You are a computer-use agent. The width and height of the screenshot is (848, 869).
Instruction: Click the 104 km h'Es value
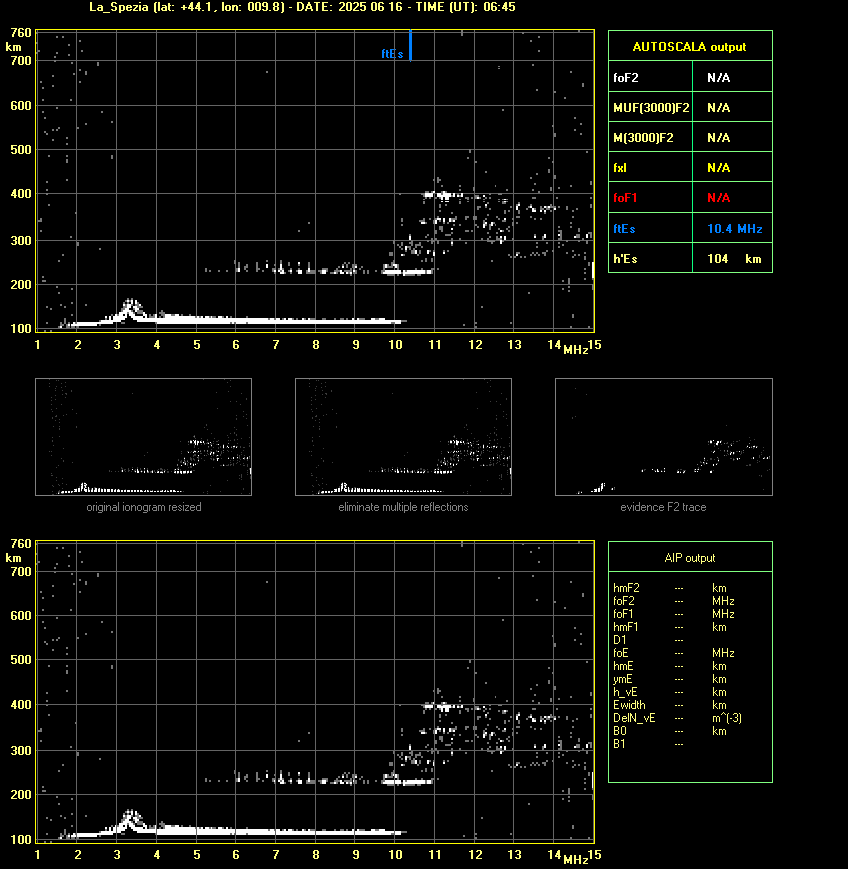734,259
